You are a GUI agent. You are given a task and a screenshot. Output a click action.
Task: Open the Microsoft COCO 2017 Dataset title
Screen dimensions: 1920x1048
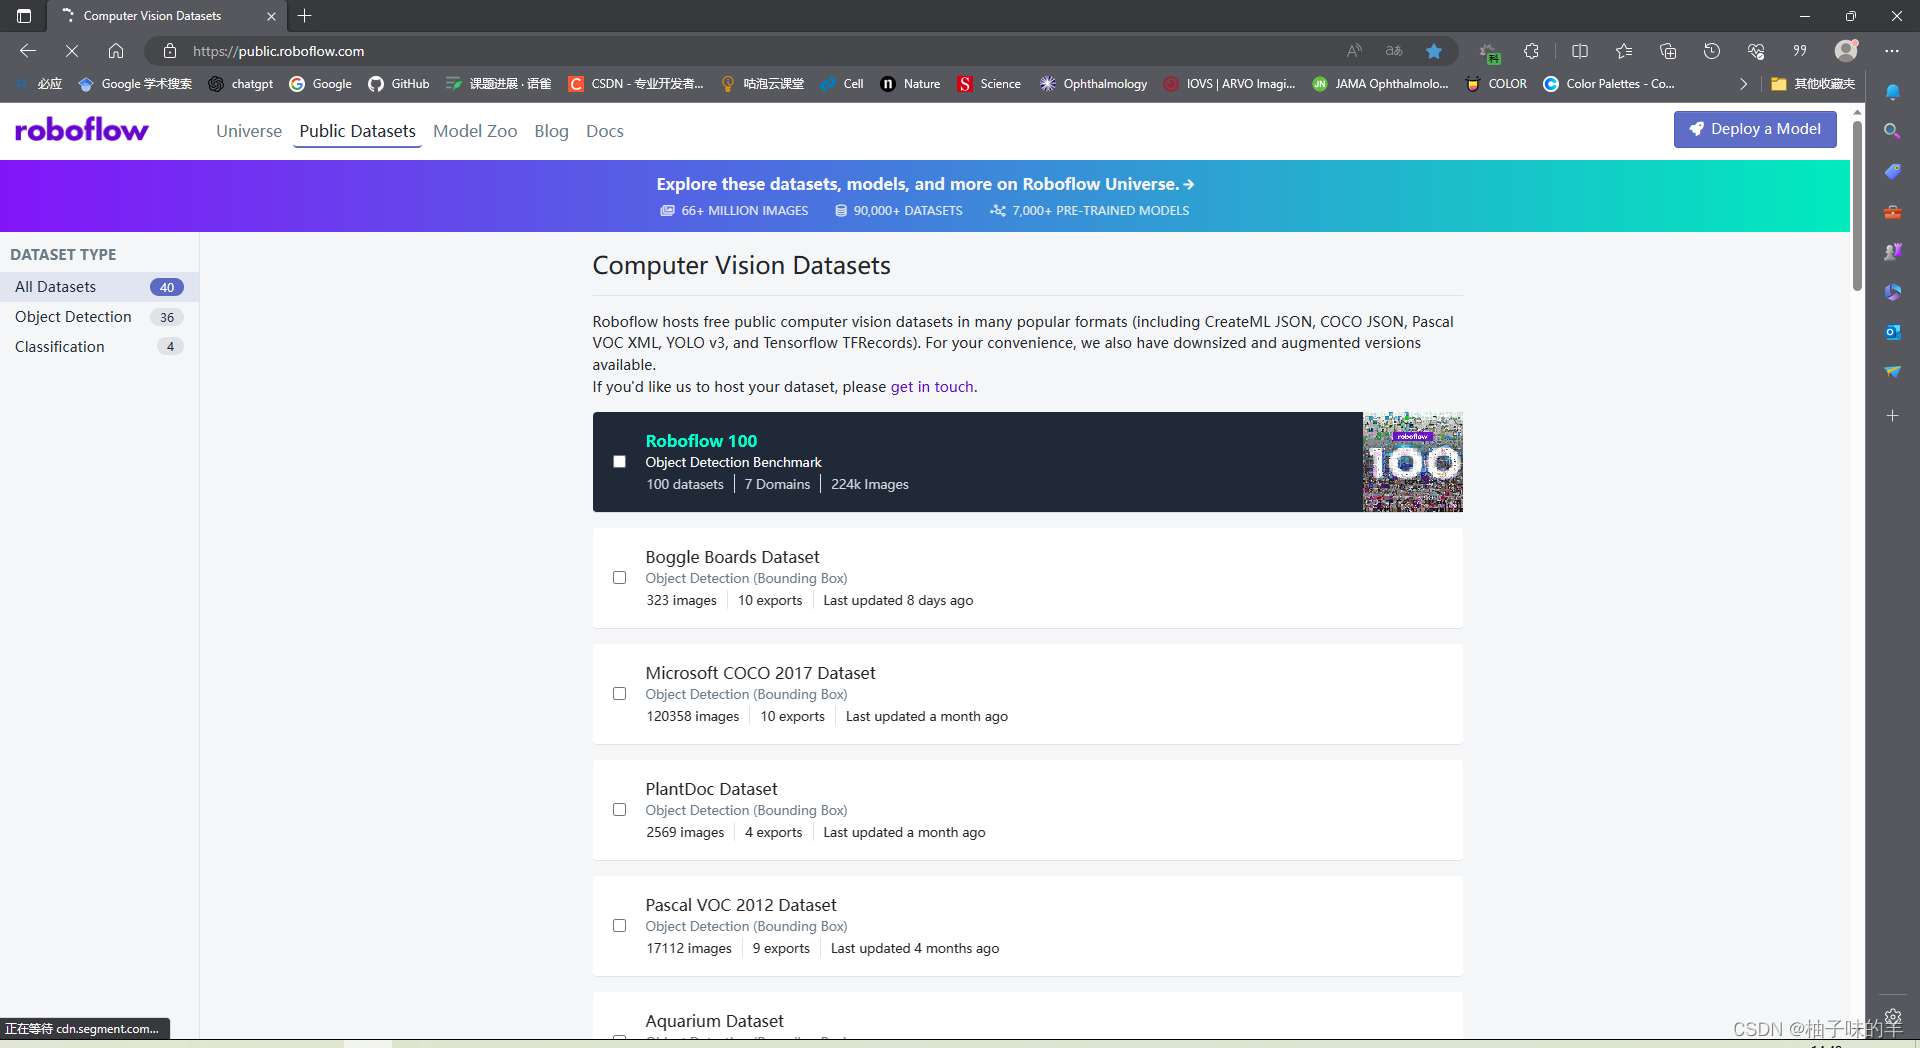(x=760, y=673)
